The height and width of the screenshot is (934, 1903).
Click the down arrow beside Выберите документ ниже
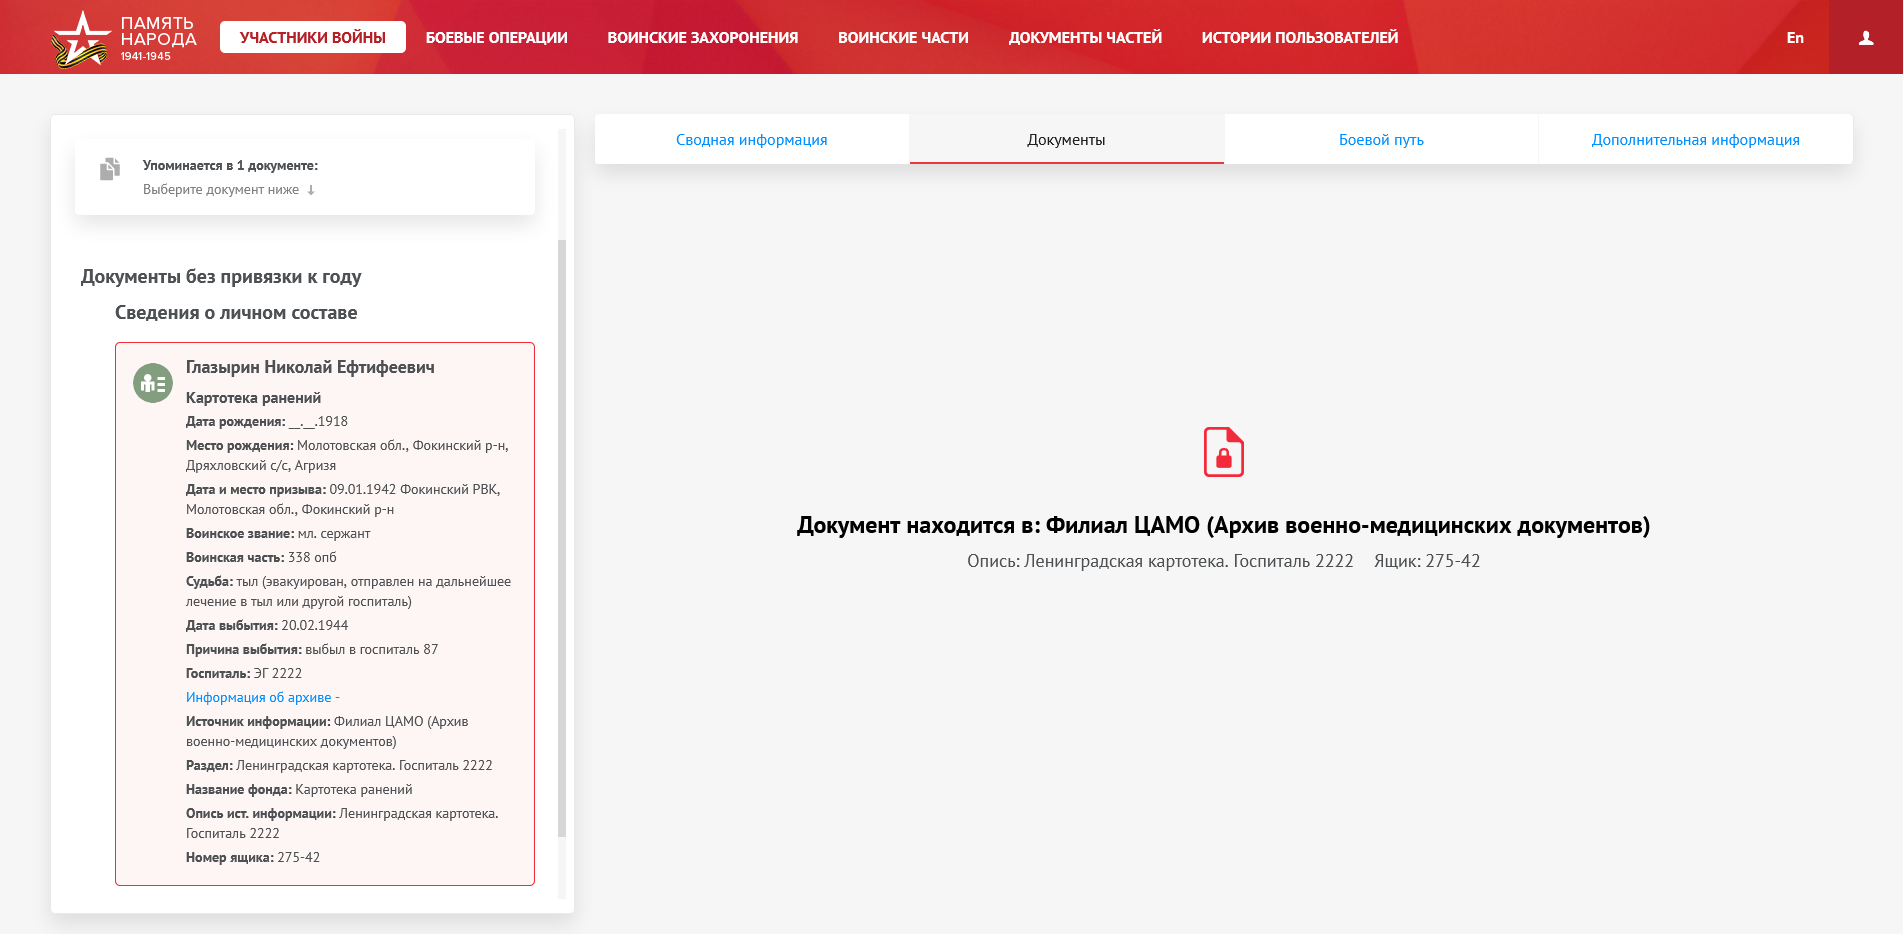click(x=311, y=190)
